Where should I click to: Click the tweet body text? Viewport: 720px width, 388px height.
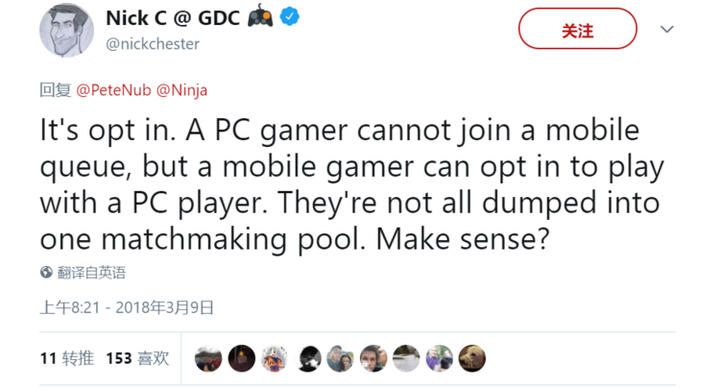click(x=352, y=185)
